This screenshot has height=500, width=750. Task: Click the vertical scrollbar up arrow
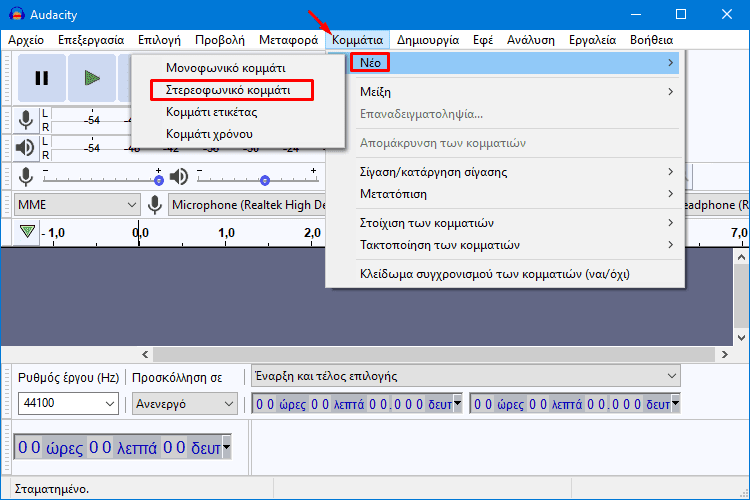[741, 257]
